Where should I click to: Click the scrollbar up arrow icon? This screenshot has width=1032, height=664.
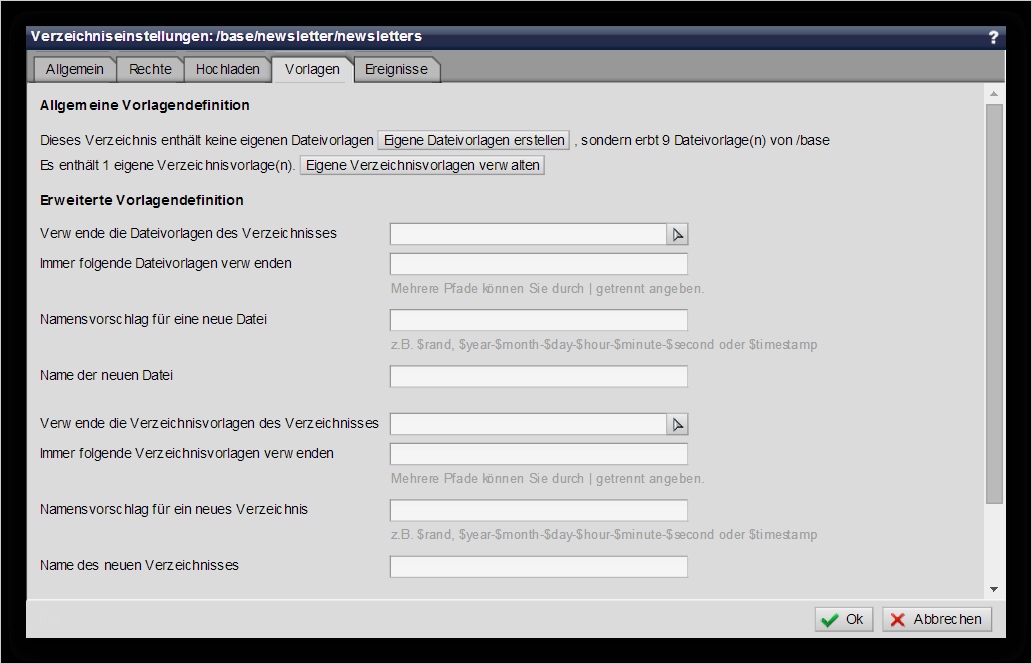pyautogui.click(x=993, y=93)
